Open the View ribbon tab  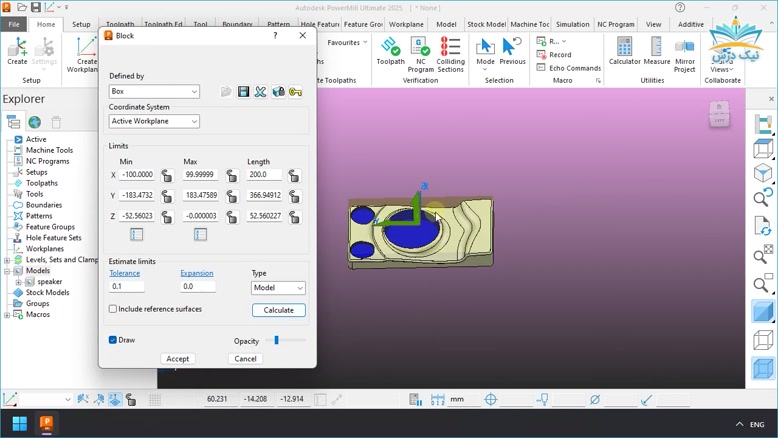click(x=653, y=24)
